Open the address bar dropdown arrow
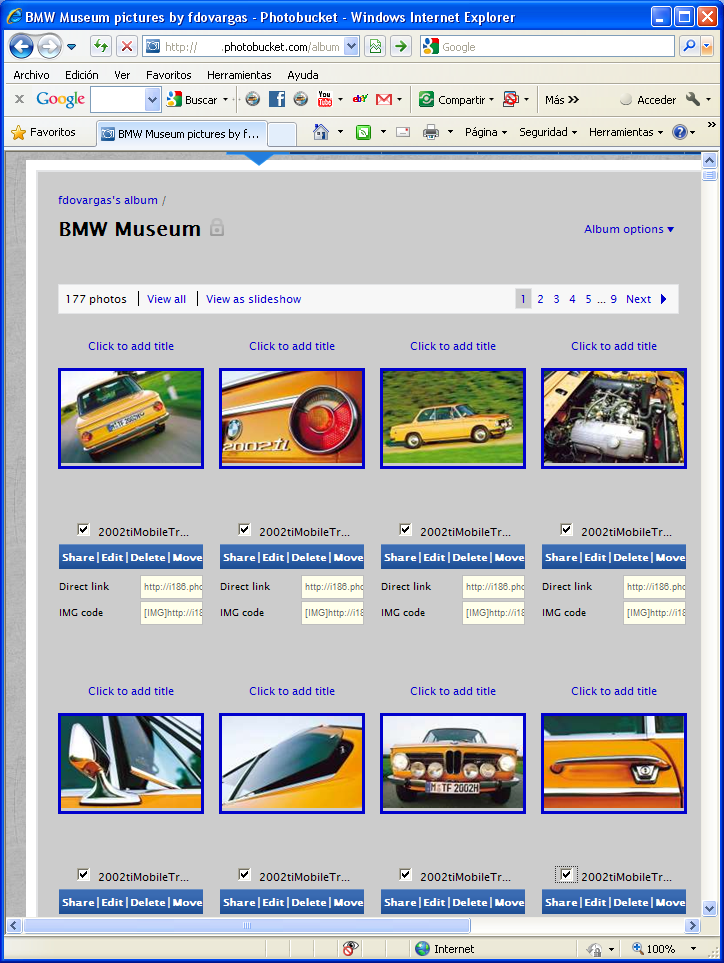Screen dimensions: 724x963 (x=351, y=47)
